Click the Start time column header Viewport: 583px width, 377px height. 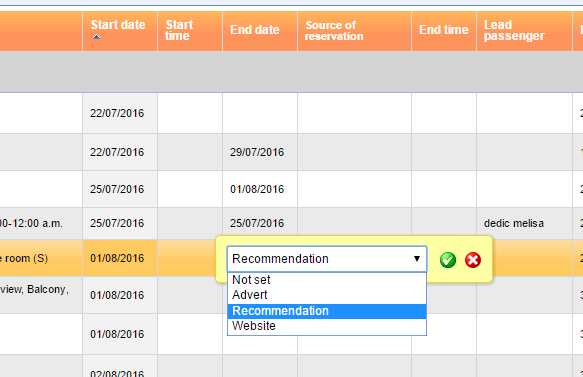coord(179,30)
